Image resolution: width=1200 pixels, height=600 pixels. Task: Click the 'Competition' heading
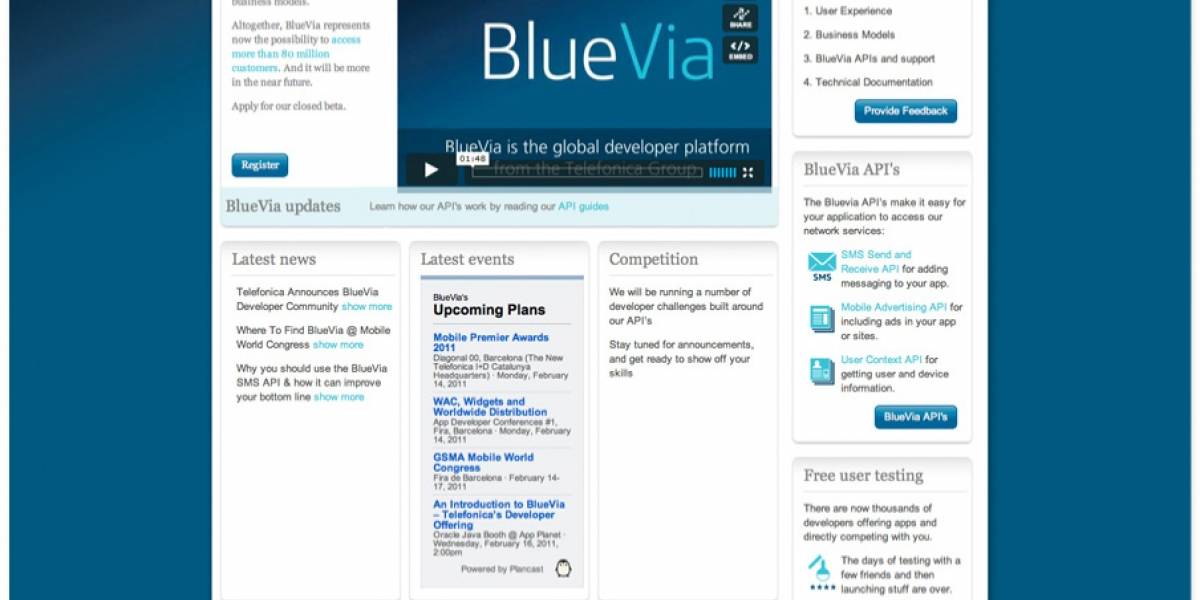click(x=654, y=259)
